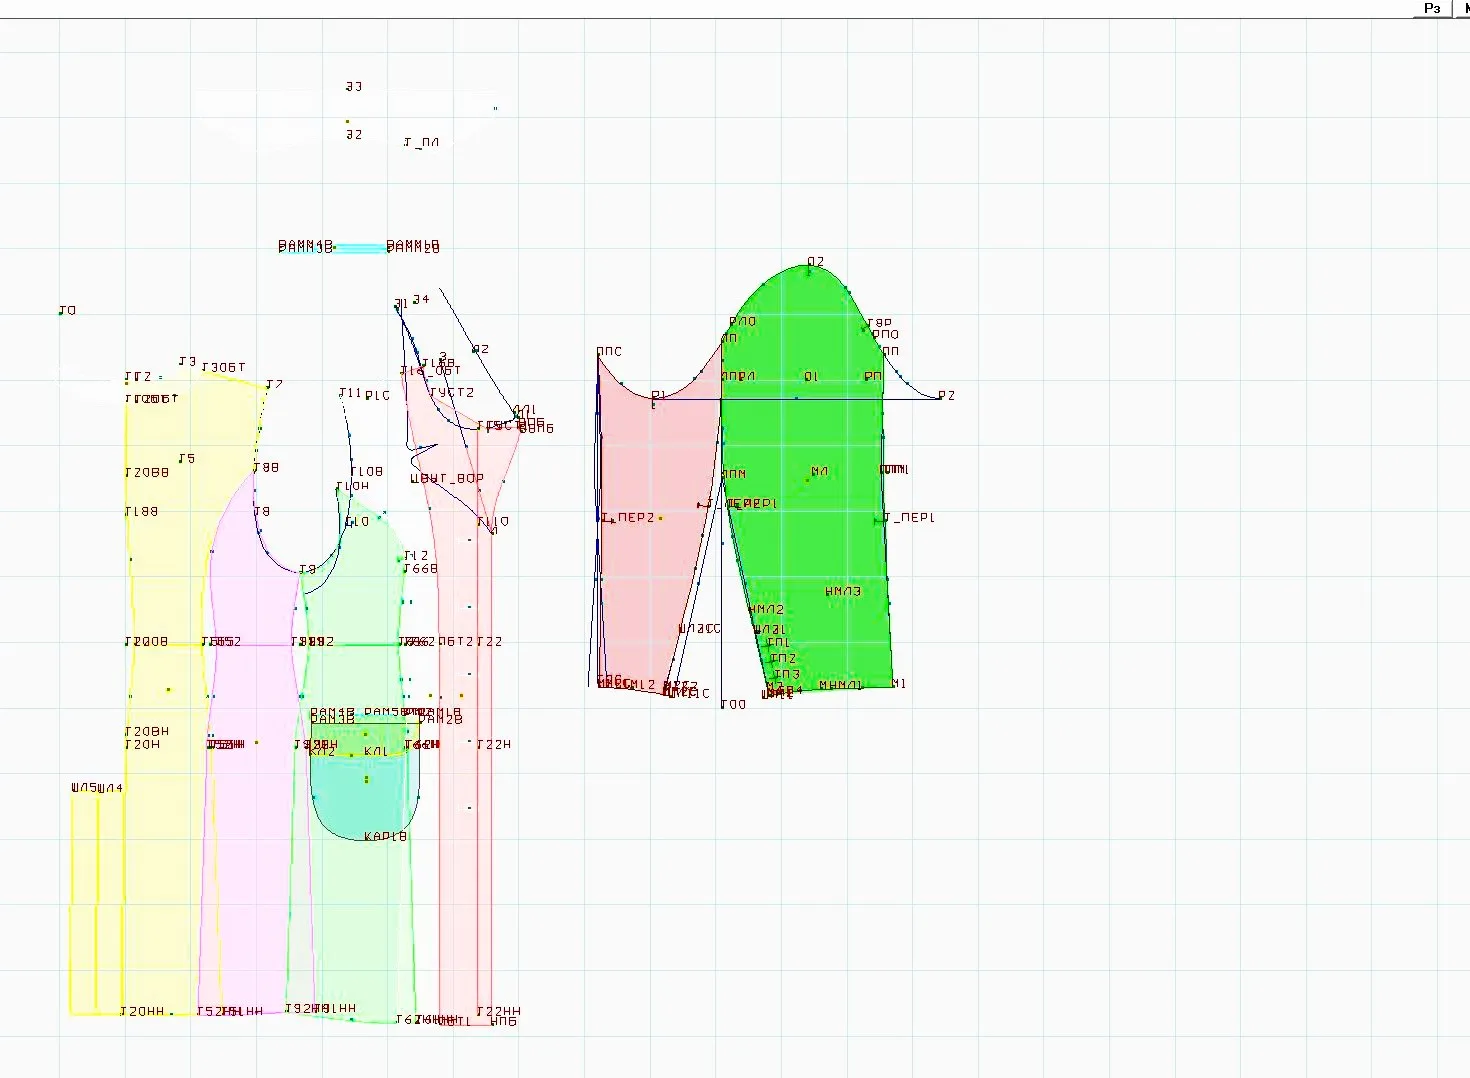Viewport: 1470px width, 1078px height.
Task: Click the ШВИТ_ВОР collar seam label
Action: [447, 478]
